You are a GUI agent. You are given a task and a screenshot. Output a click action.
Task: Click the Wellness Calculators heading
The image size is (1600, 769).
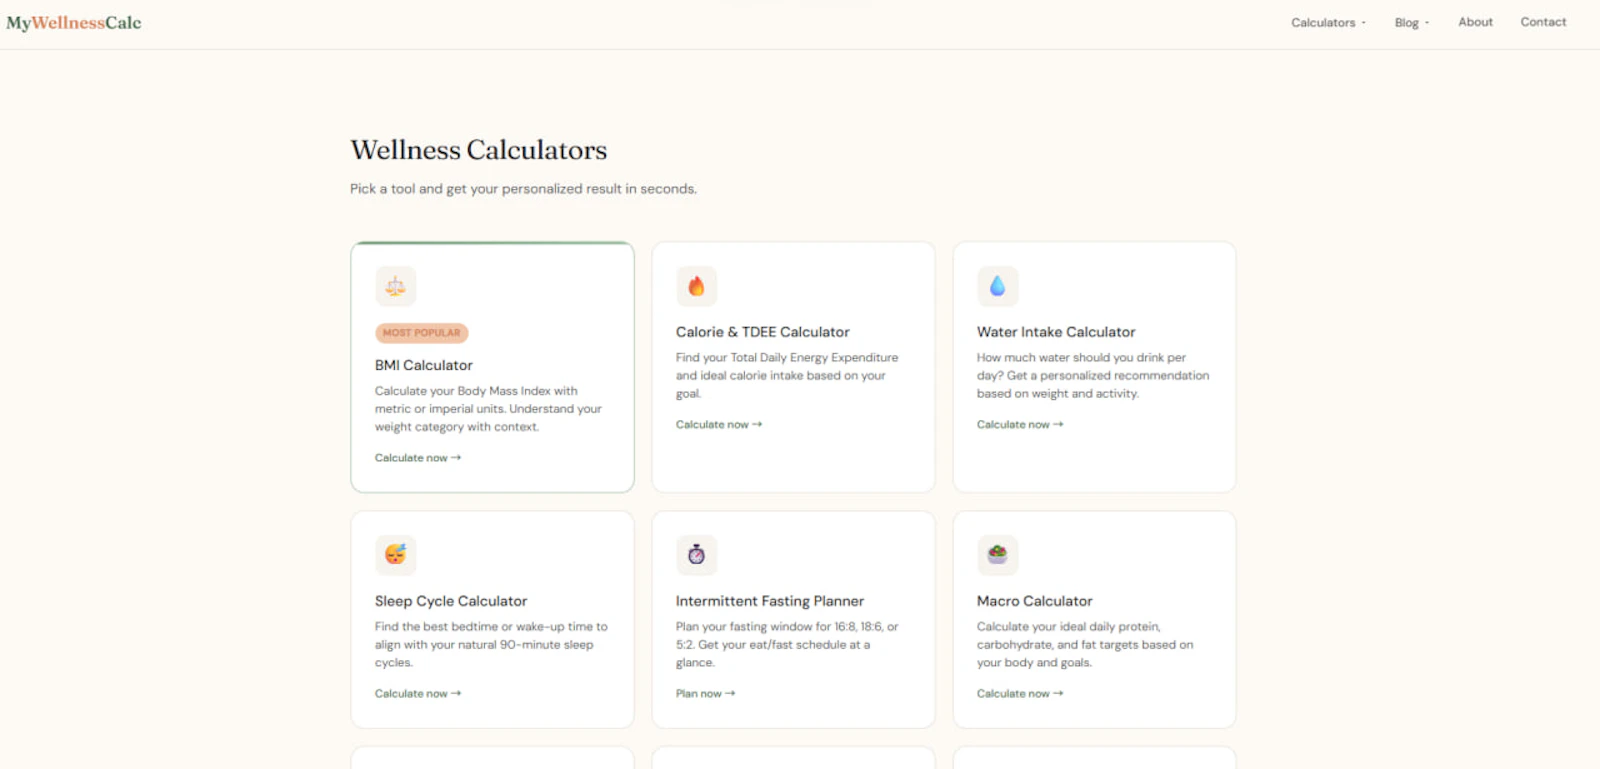click(x=479, y=150)
